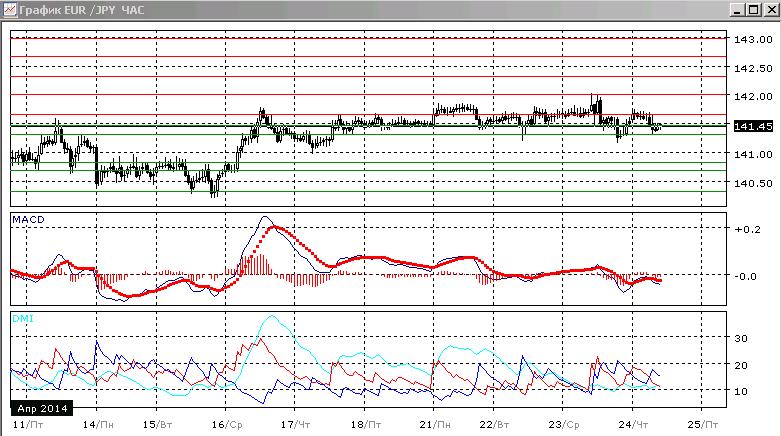The width and height of the screenshot is (781, 436).
Task: Click the date label 18/Пт
Action: [x=366, y=425]
